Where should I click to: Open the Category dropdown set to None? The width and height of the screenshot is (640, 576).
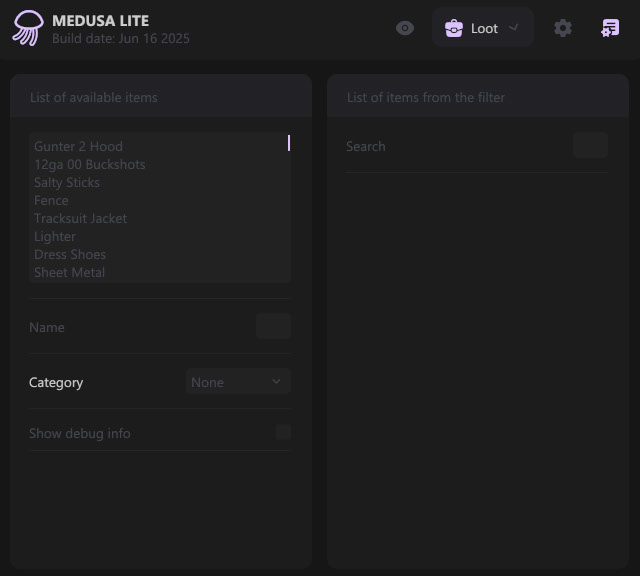[238, 382]
